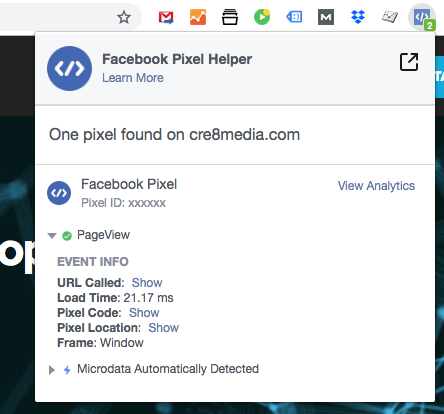Click the bookmark star icon
Screen dimensions: 444x414
tap(124, 17)
